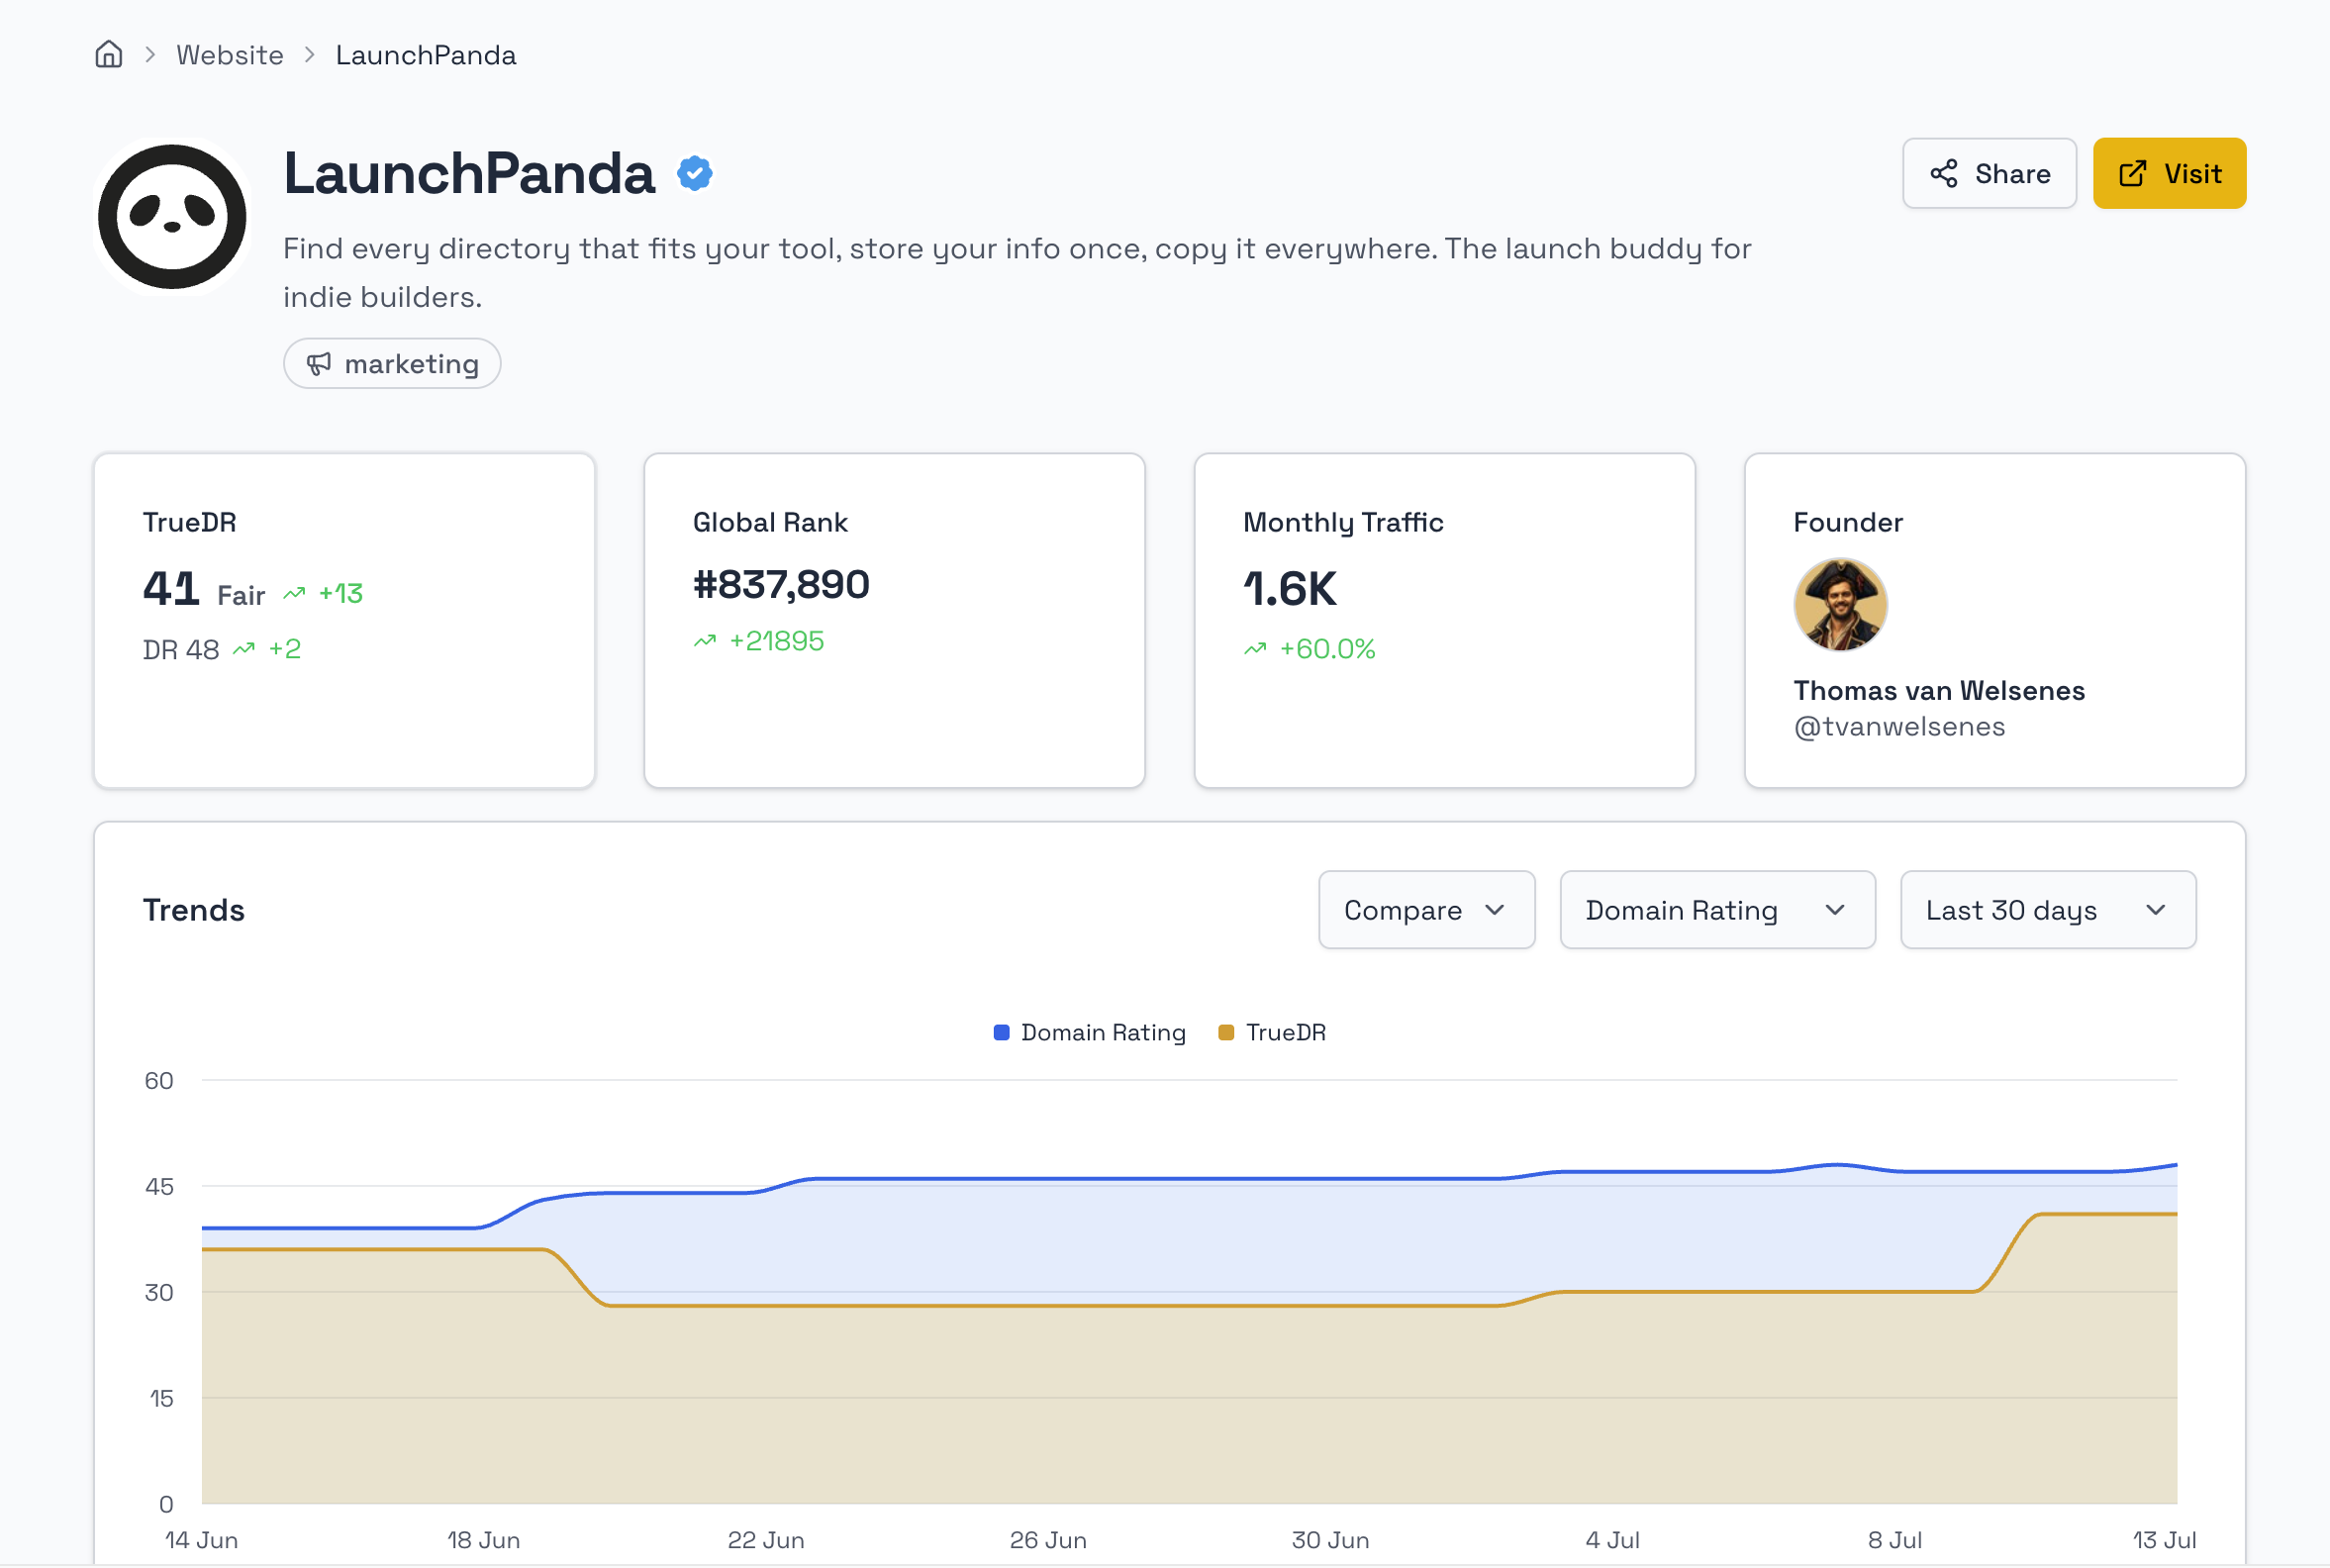
Task: Click the DR 48 value
Action: [181, 650]
